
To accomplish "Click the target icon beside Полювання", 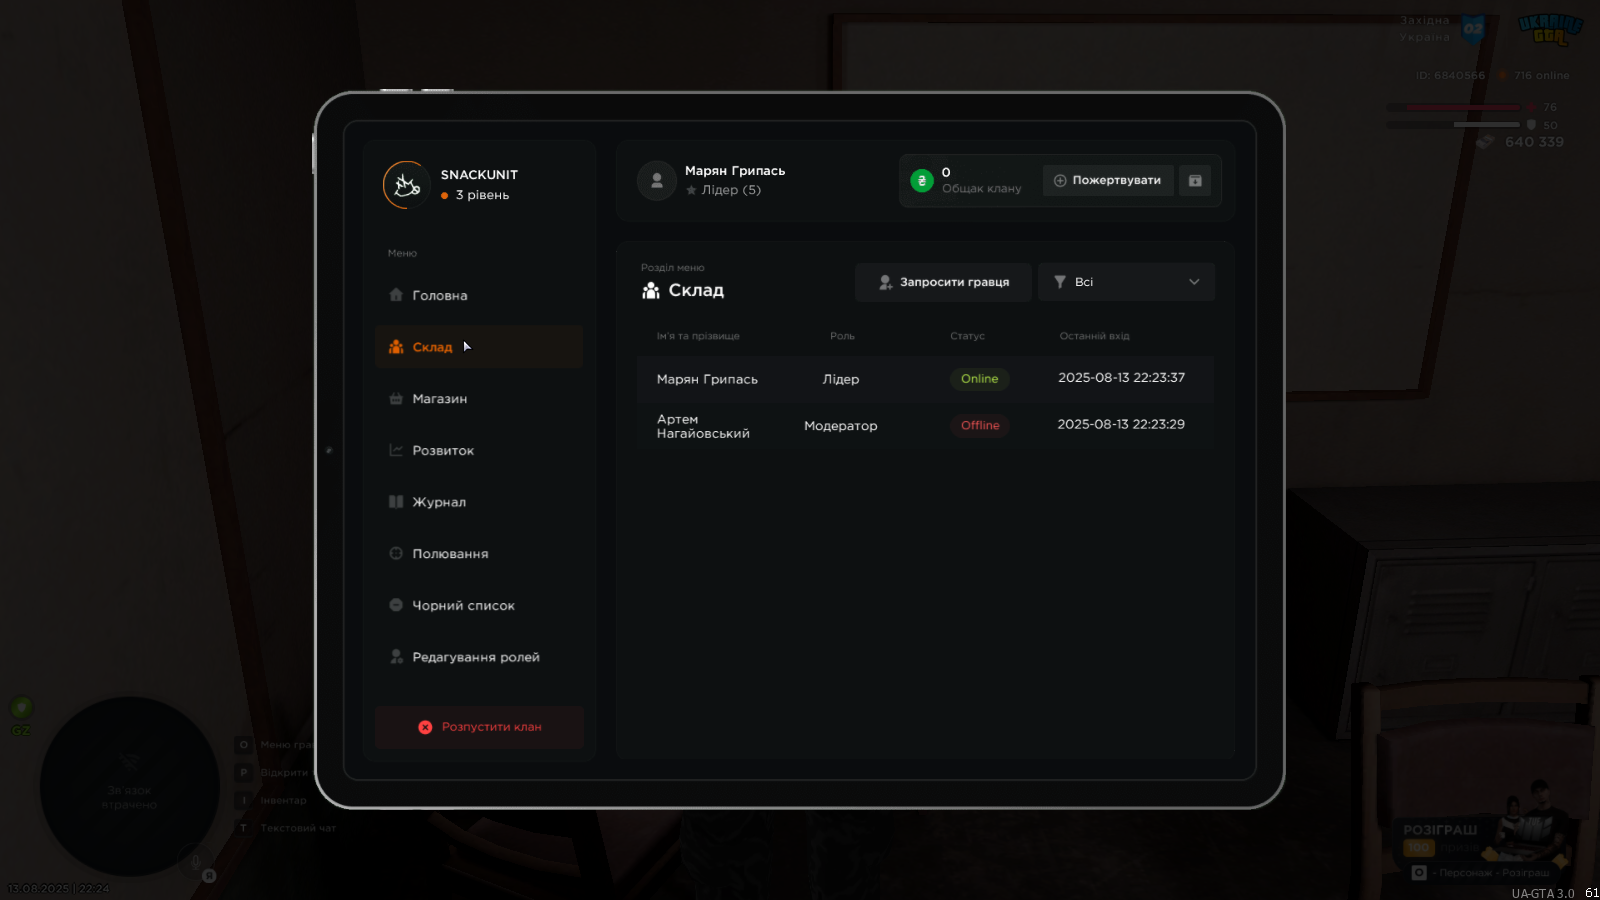I will pyautogui.click(x=396, y=553).
